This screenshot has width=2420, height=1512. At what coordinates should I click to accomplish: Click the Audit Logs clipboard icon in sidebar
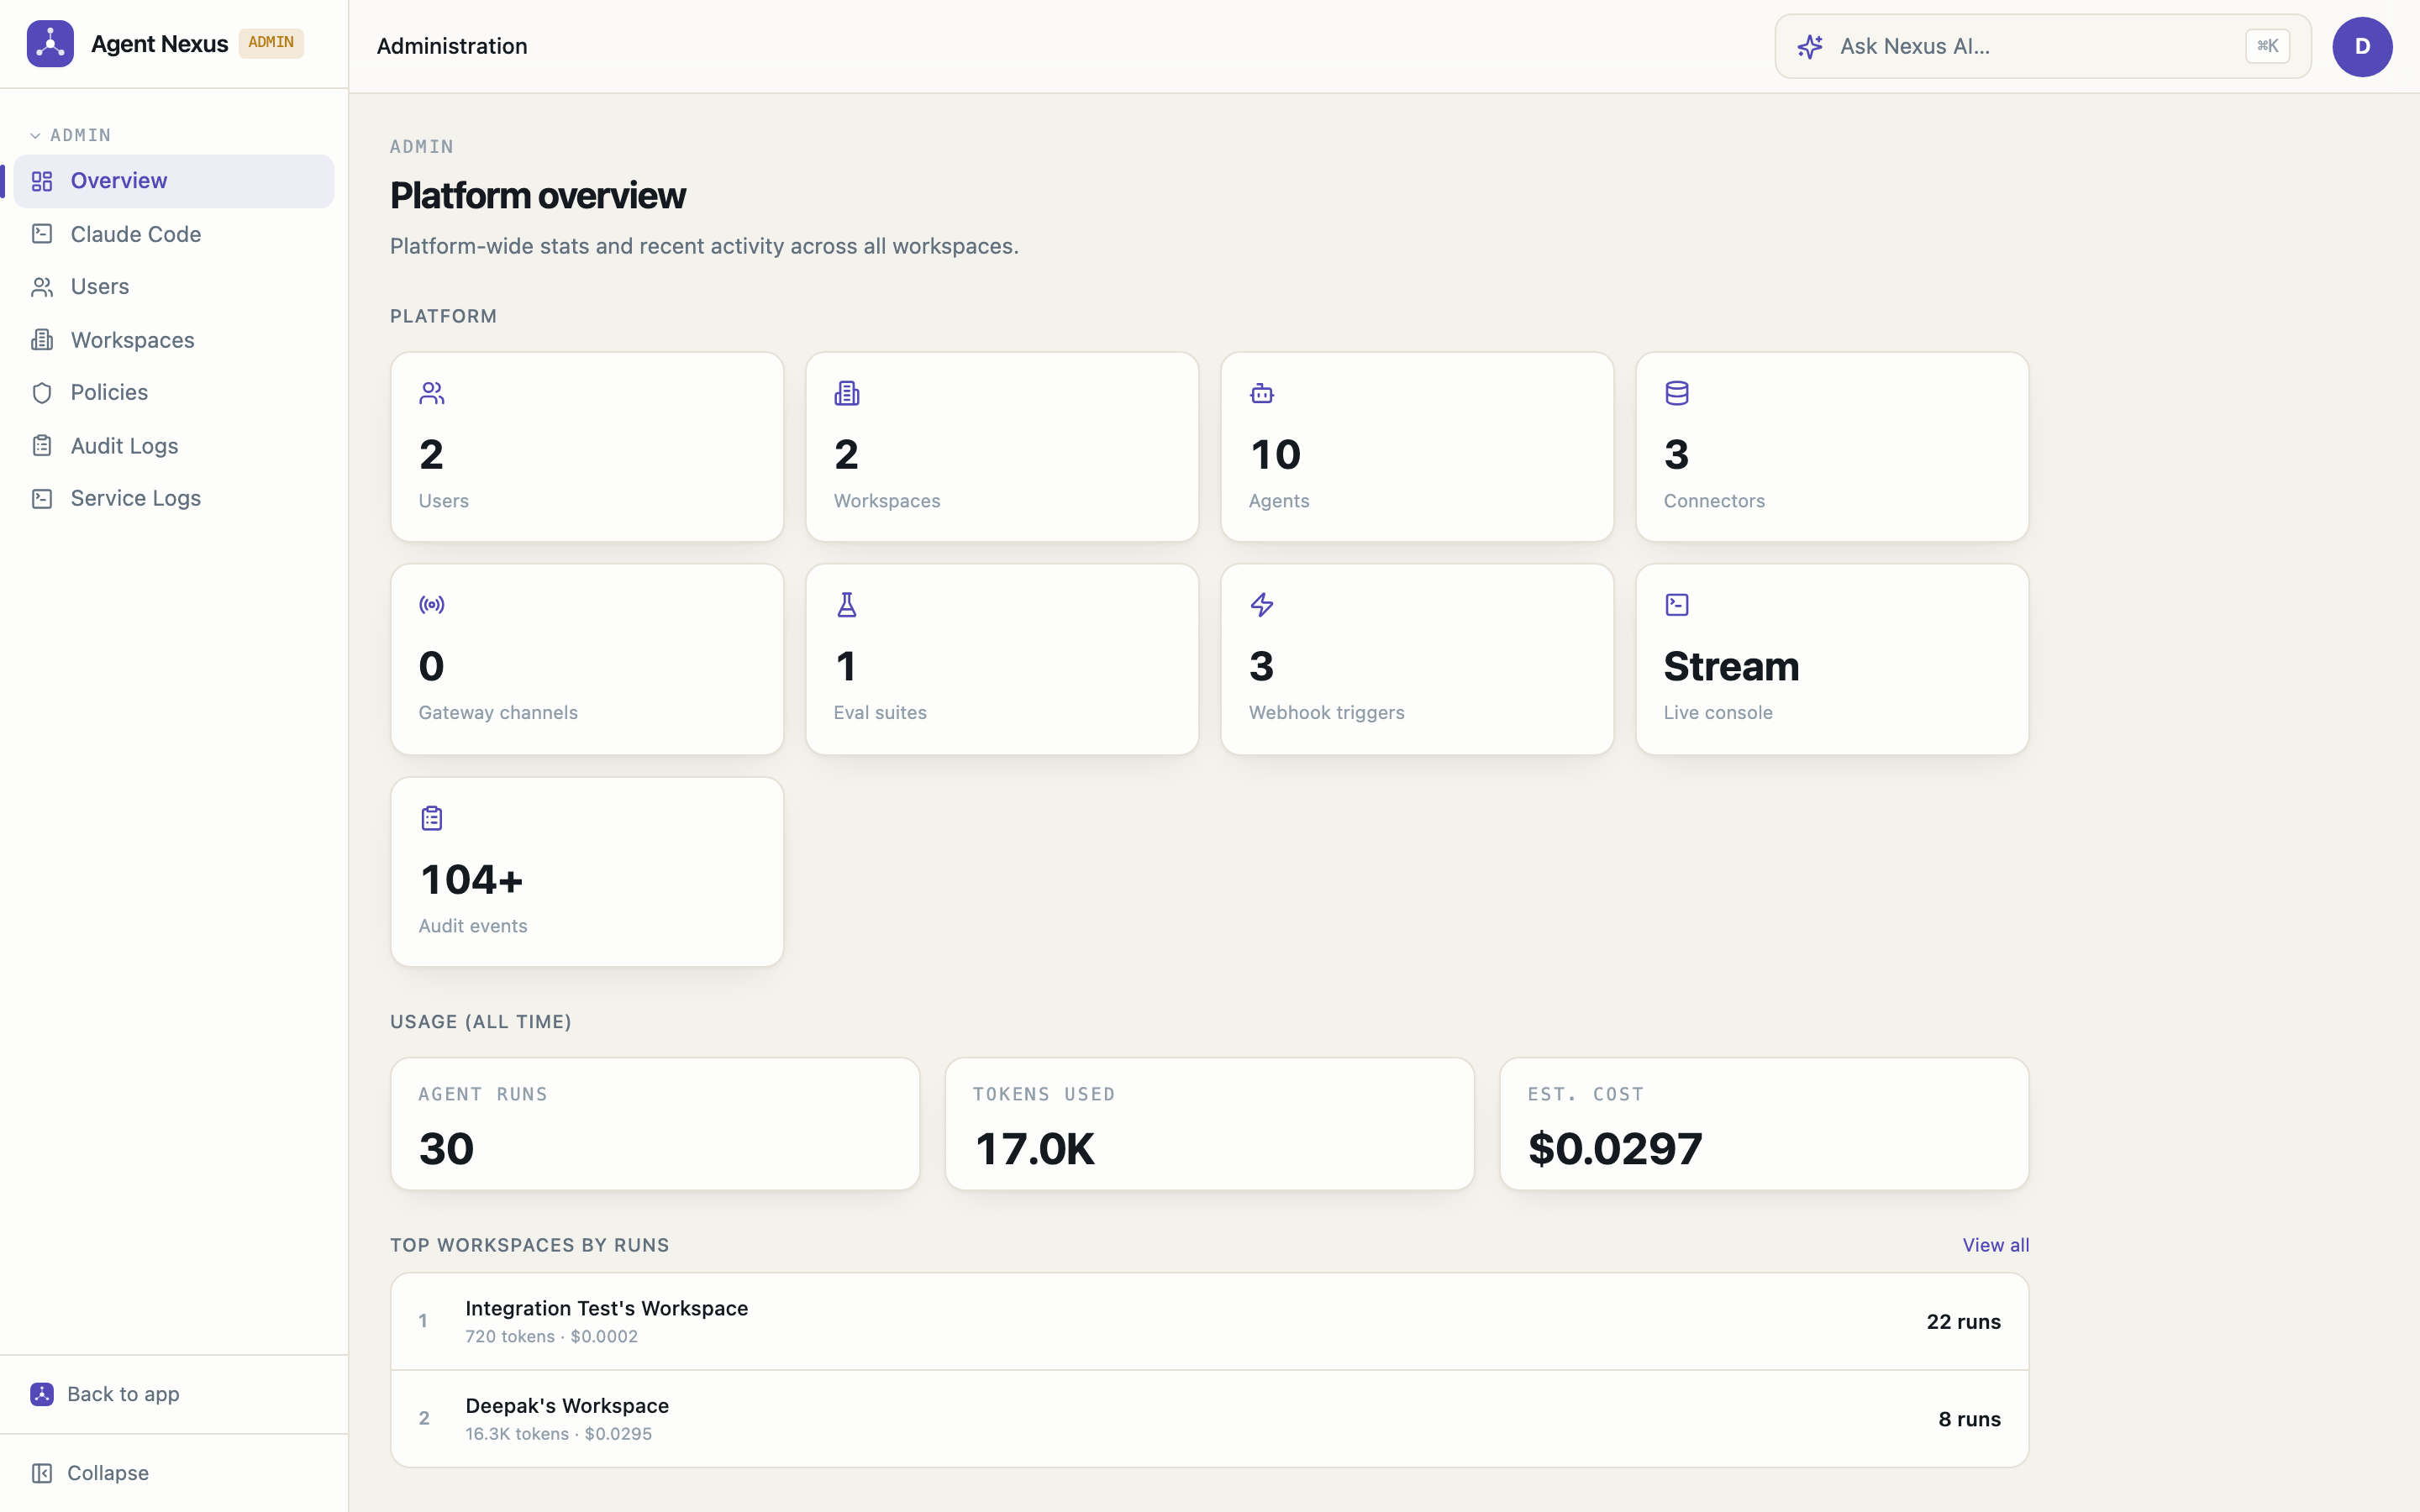(42, 446)
